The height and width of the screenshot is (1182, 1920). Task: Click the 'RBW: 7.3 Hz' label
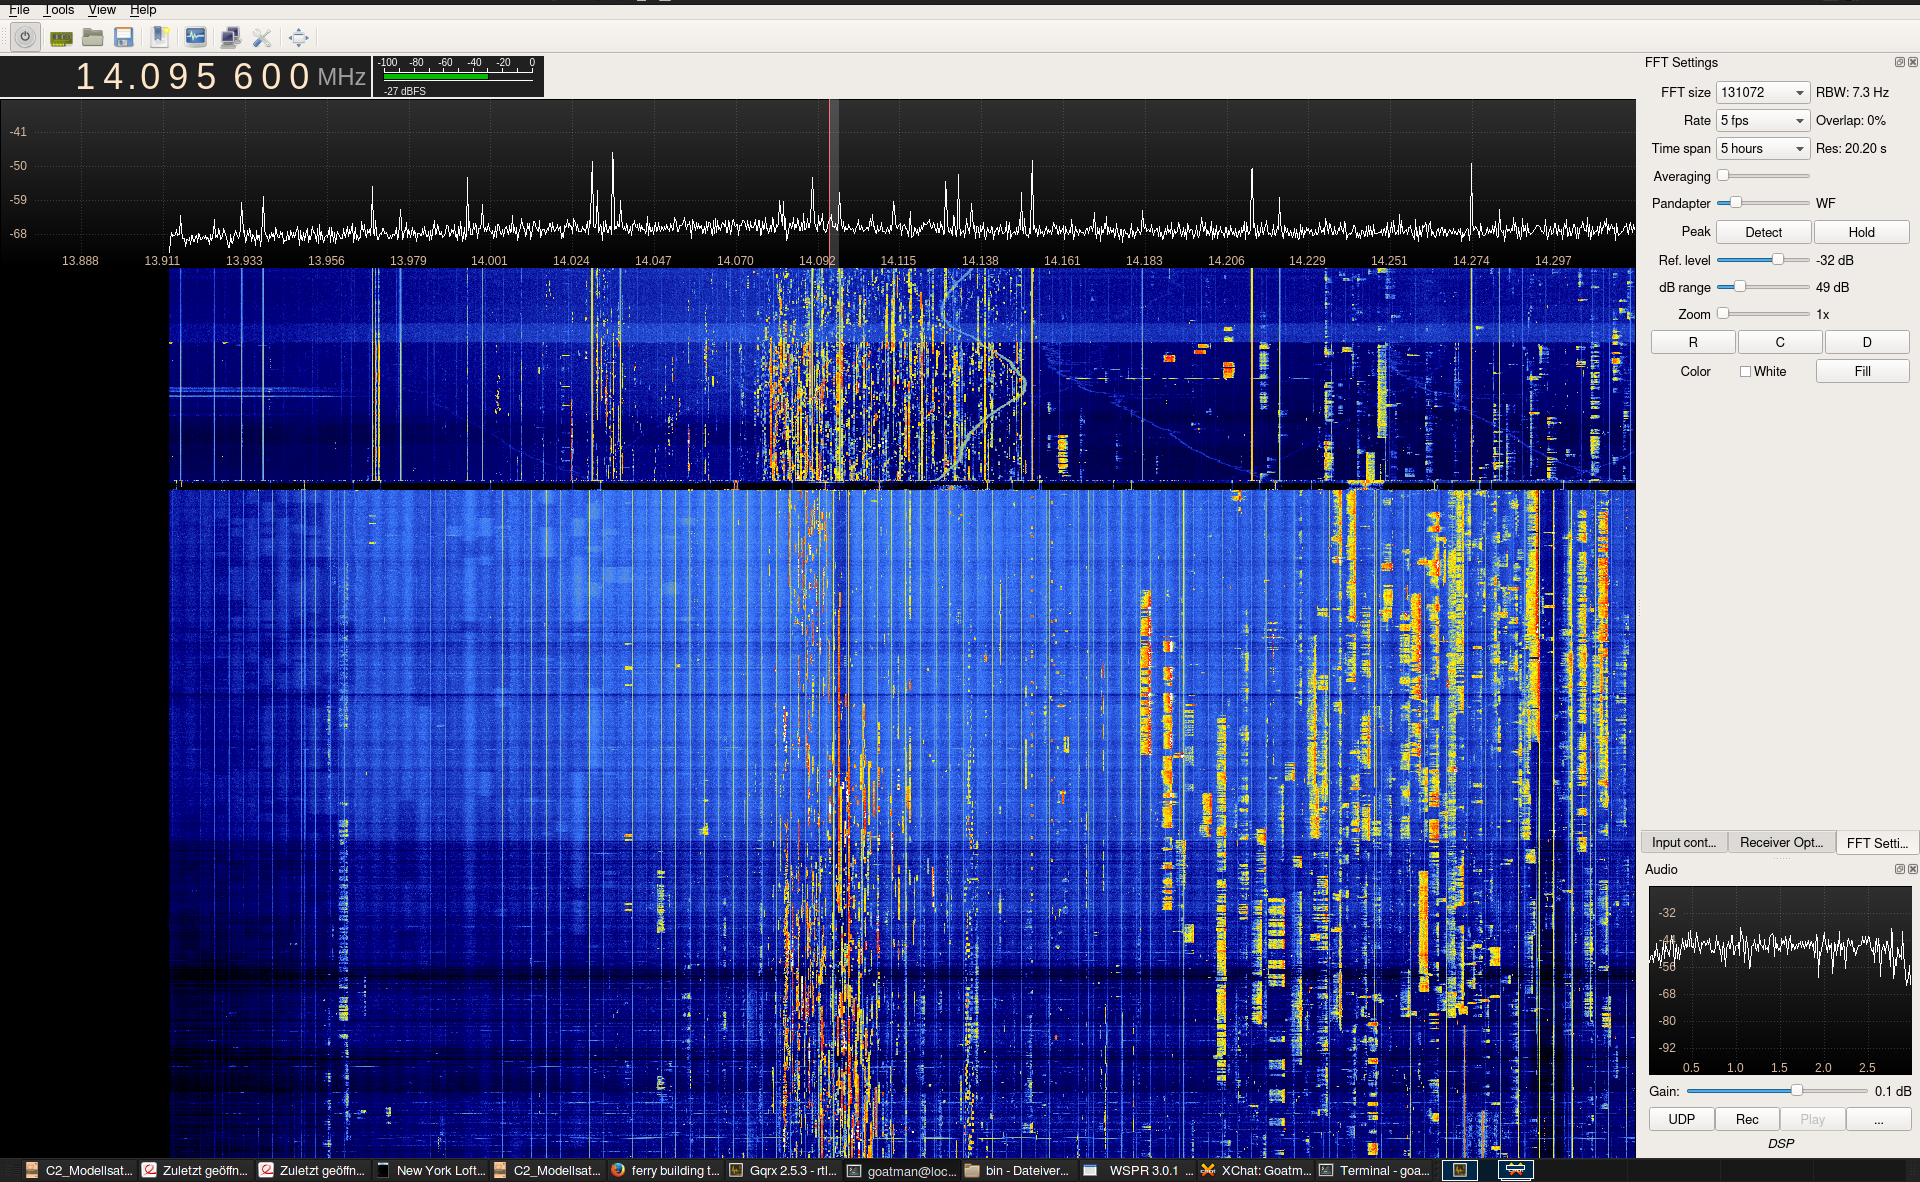(1852, 92)
